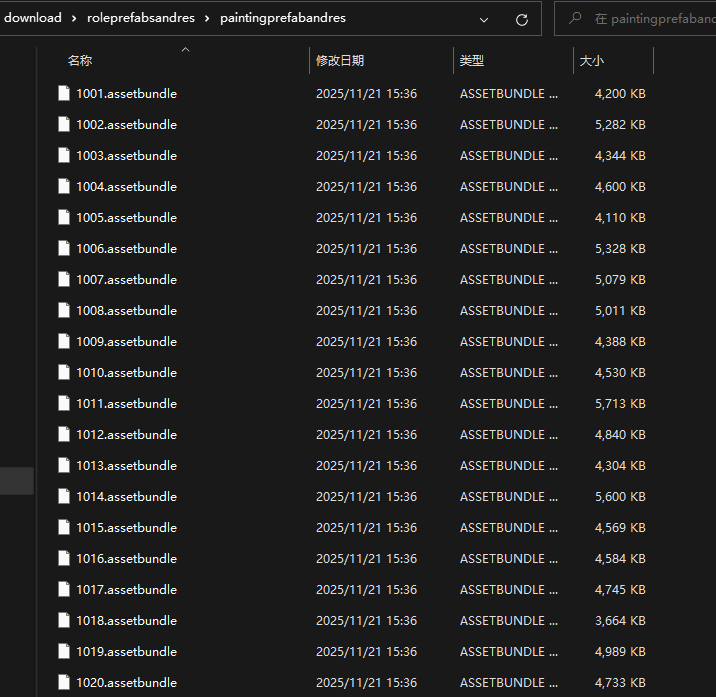Select file icon of 1003.assetbundle

click(64, 155)
